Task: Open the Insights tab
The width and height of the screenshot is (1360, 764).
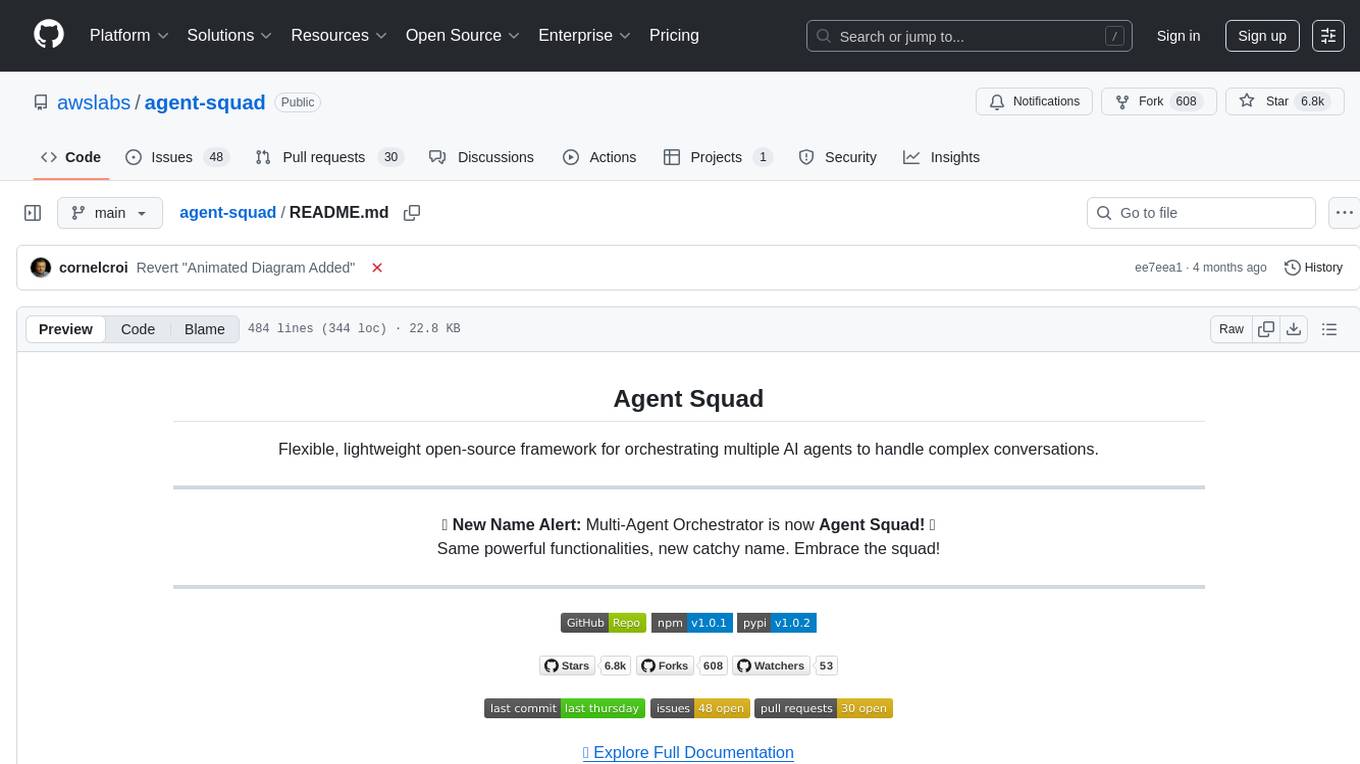Action: [x=941, y=157]
